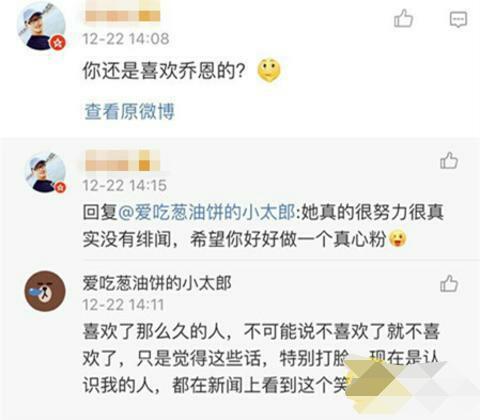Open 查看原微博 link
The width and height of the screenshot is (480, 420).
click(129, 111)
